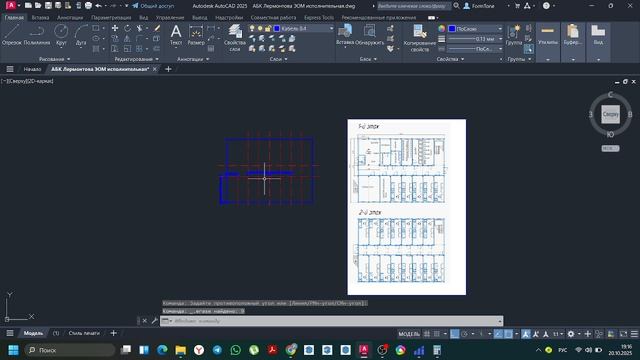Select the Полилиния (Polyline) tool

point(37,34)
